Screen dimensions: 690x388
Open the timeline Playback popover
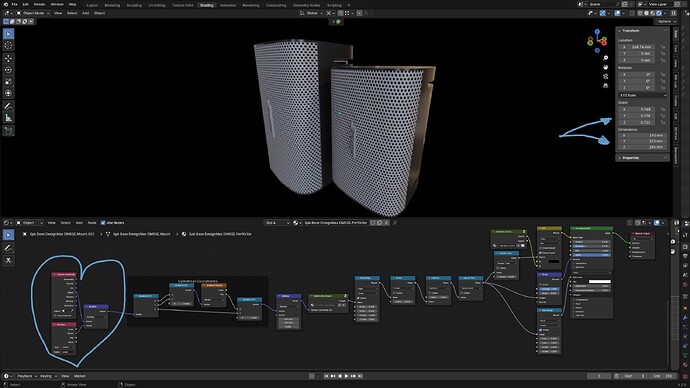[26, 376]
